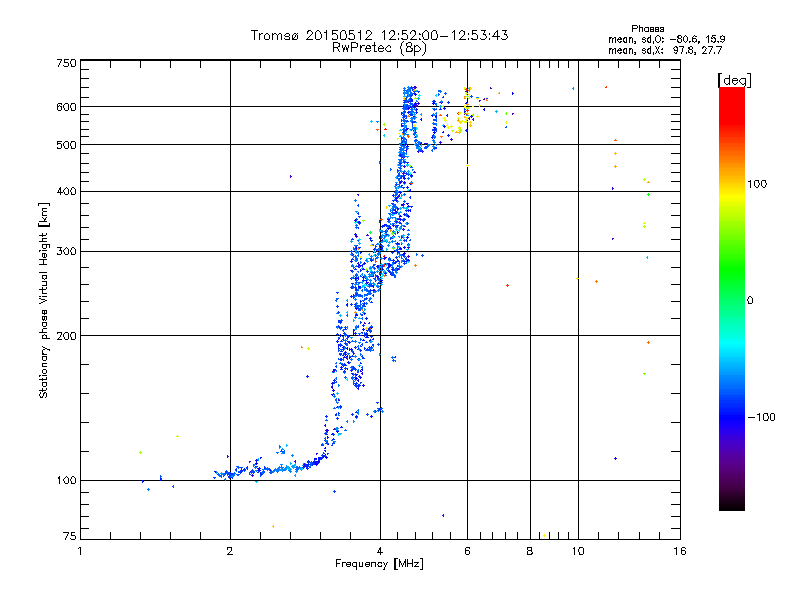This screenshot has height=600, width=800.
Task: Click the y-axis tick label '750'
Action: coord(66,63)
